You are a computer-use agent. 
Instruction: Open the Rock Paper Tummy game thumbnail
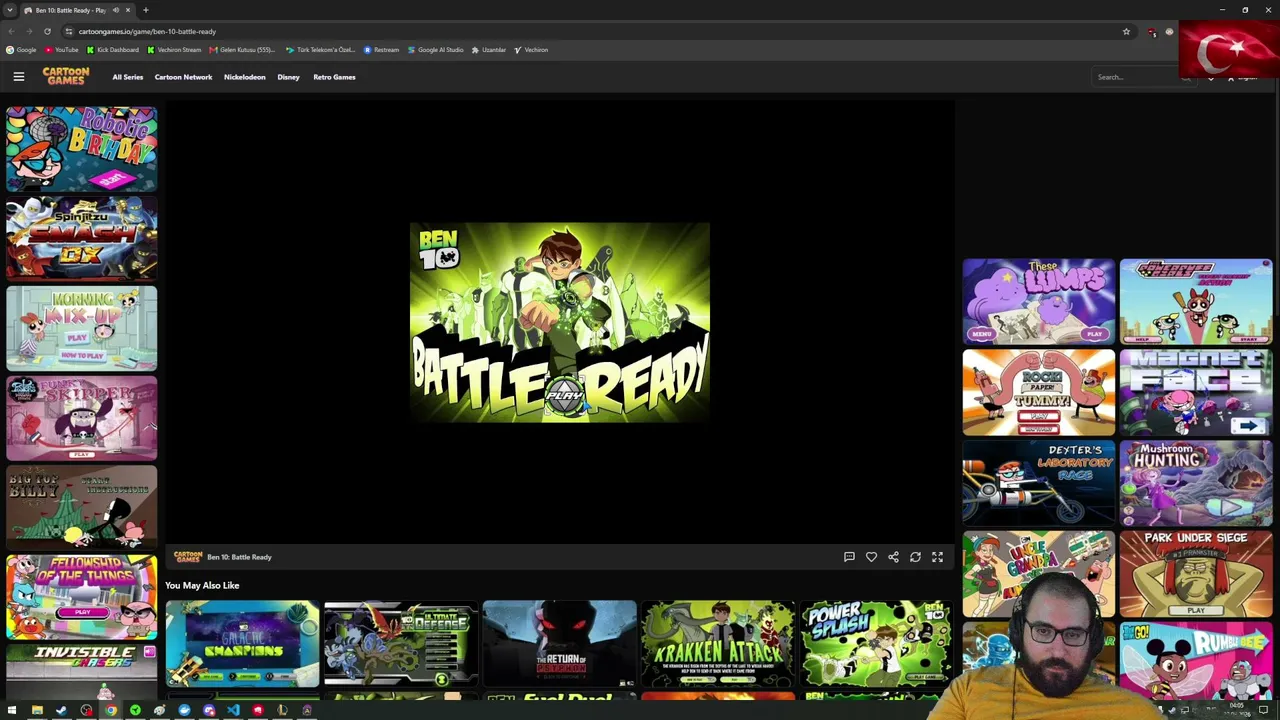(x=1039, y=392)
